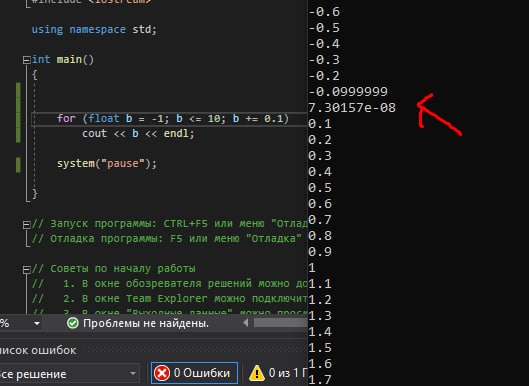Click the horizontal scrollbar left arrow
Screen dimensions: 529x386
click(x=246, y=323)
